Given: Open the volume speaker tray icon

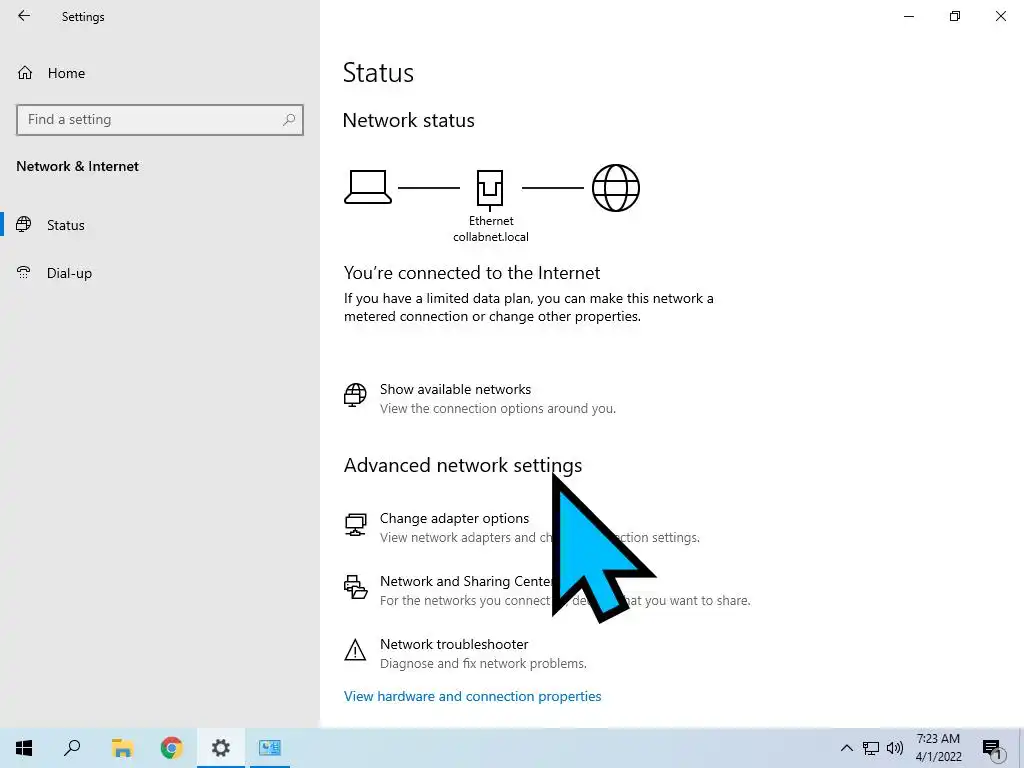Looking at the screenshot, I should (x=895, y=748).
